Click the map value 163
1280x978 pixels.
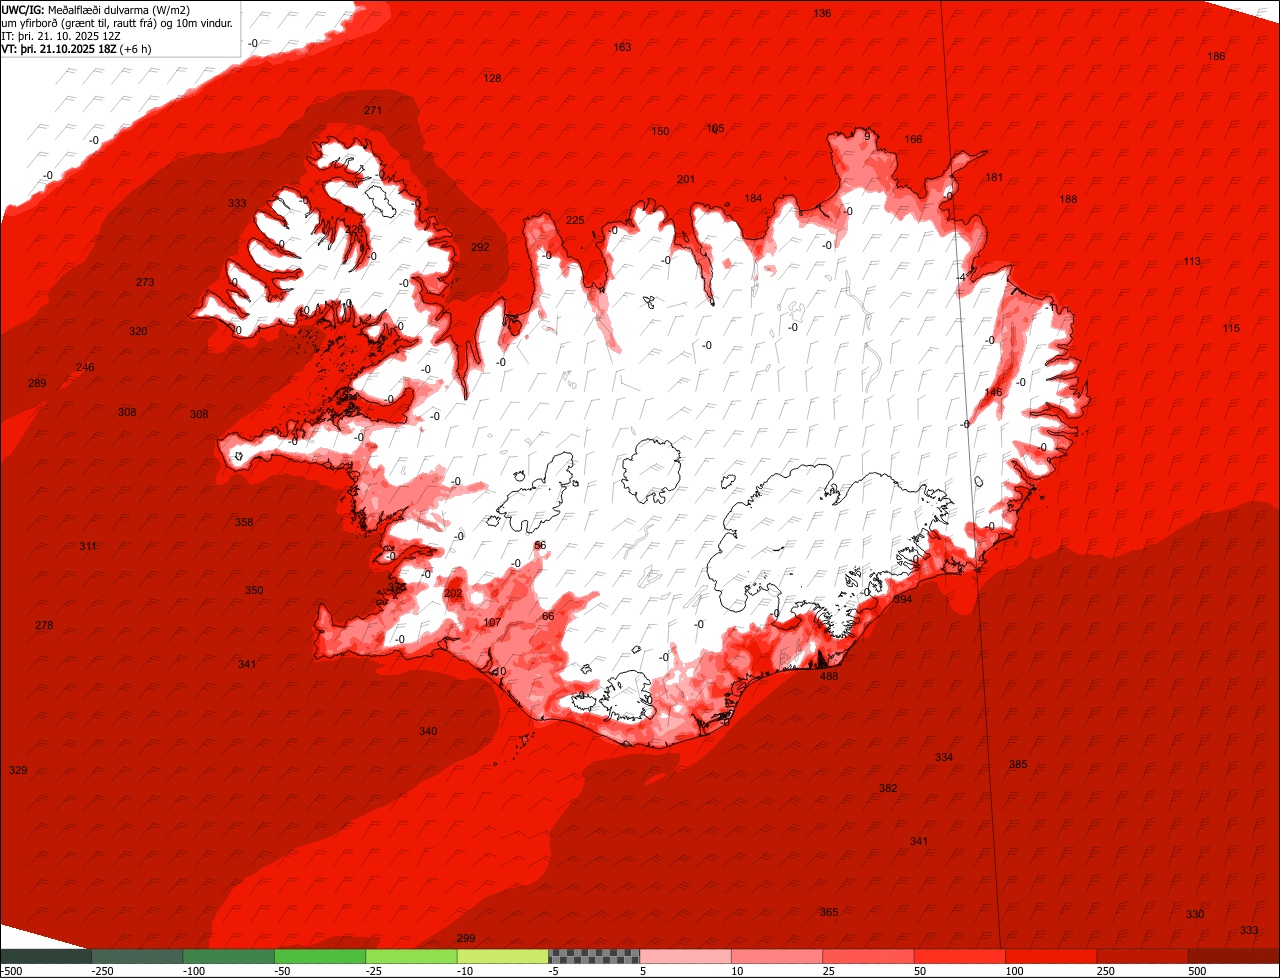(x=622, y=47)
